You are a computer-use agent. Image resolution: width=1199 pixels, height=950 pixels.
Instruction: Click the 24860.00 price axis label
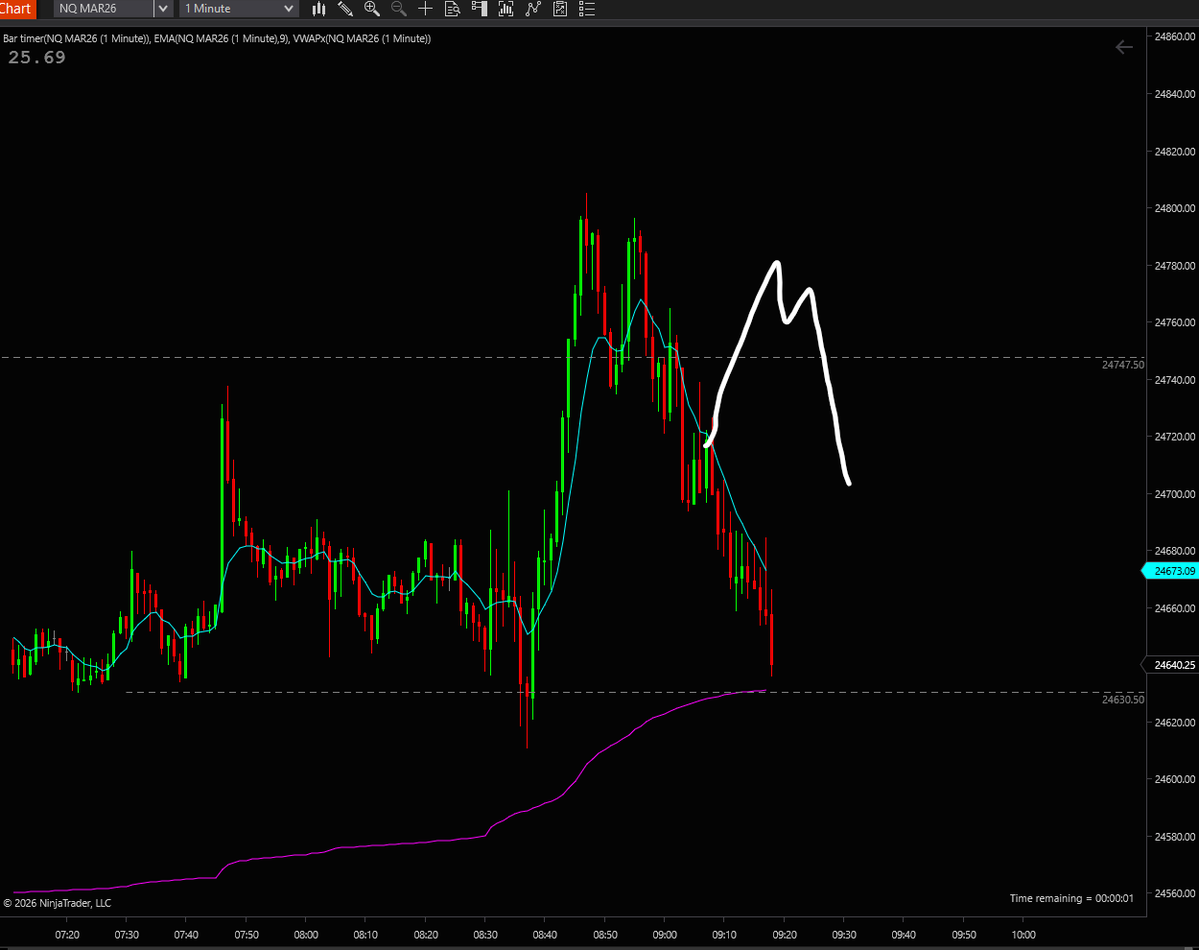click(x=1175, y=37)
